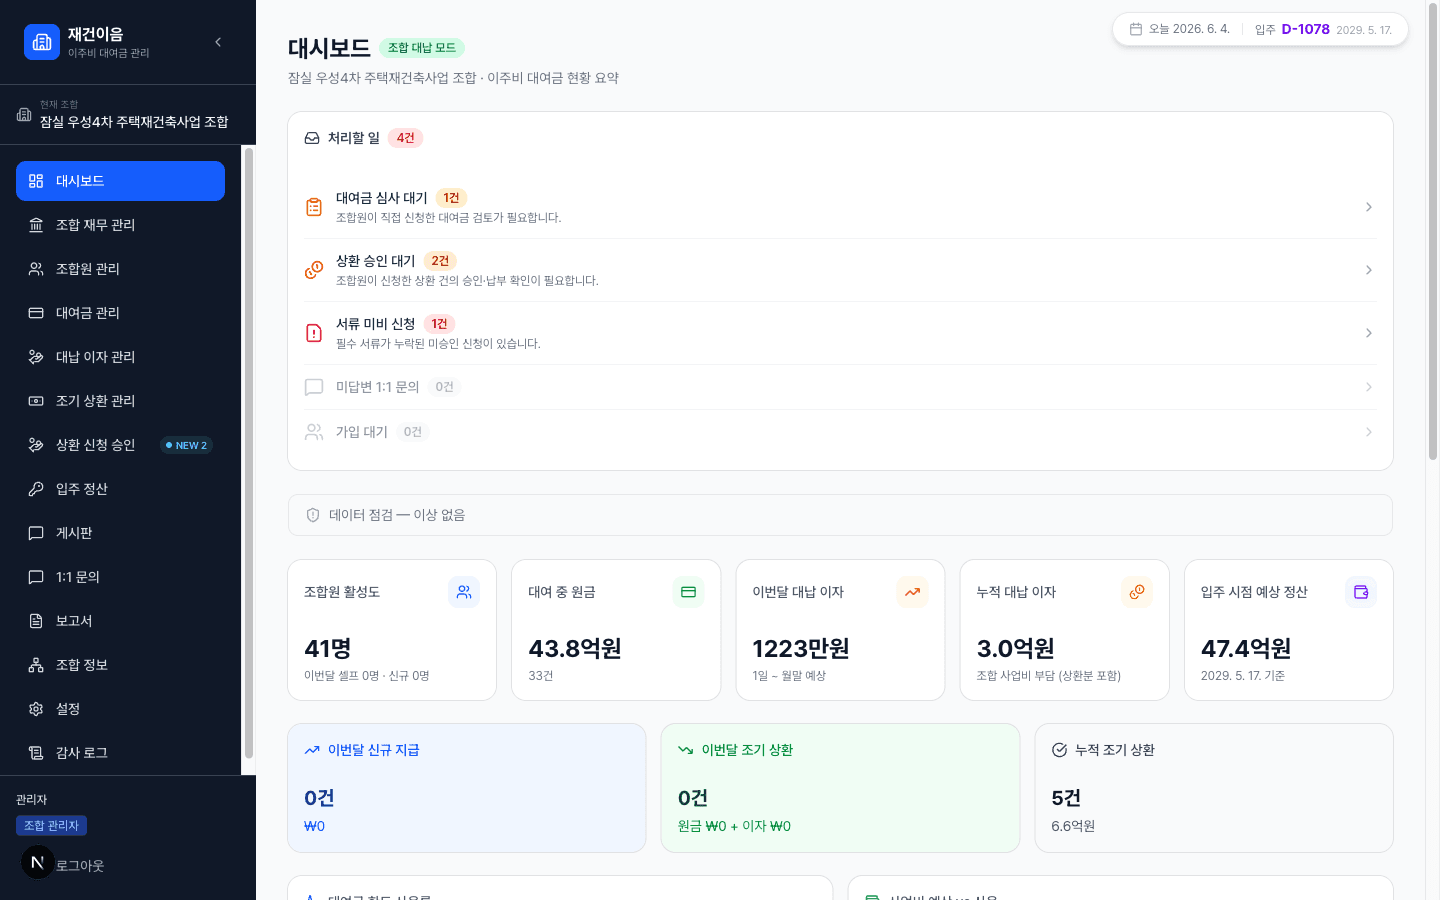Click the 조합 관리자 role badge
Image resolution: width=1440 pixels, height=900 pixels.
pyautogui.click(x=51, y=825)
